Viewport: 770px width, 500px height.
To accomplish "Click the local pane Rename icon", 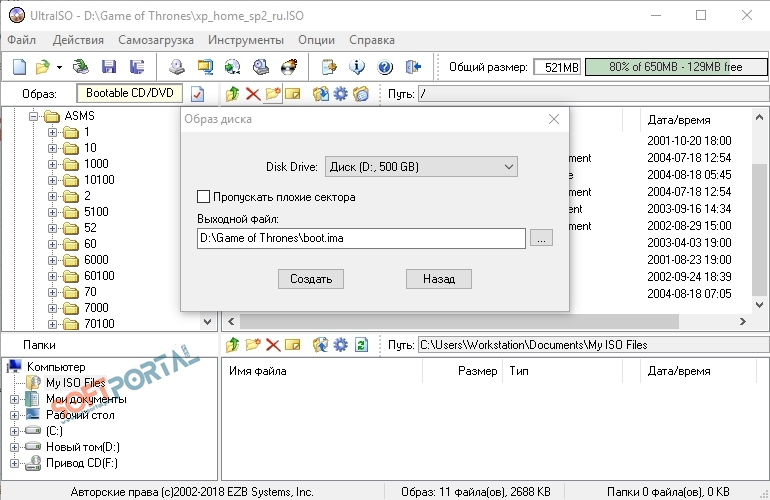I will [x=293, y=345].
